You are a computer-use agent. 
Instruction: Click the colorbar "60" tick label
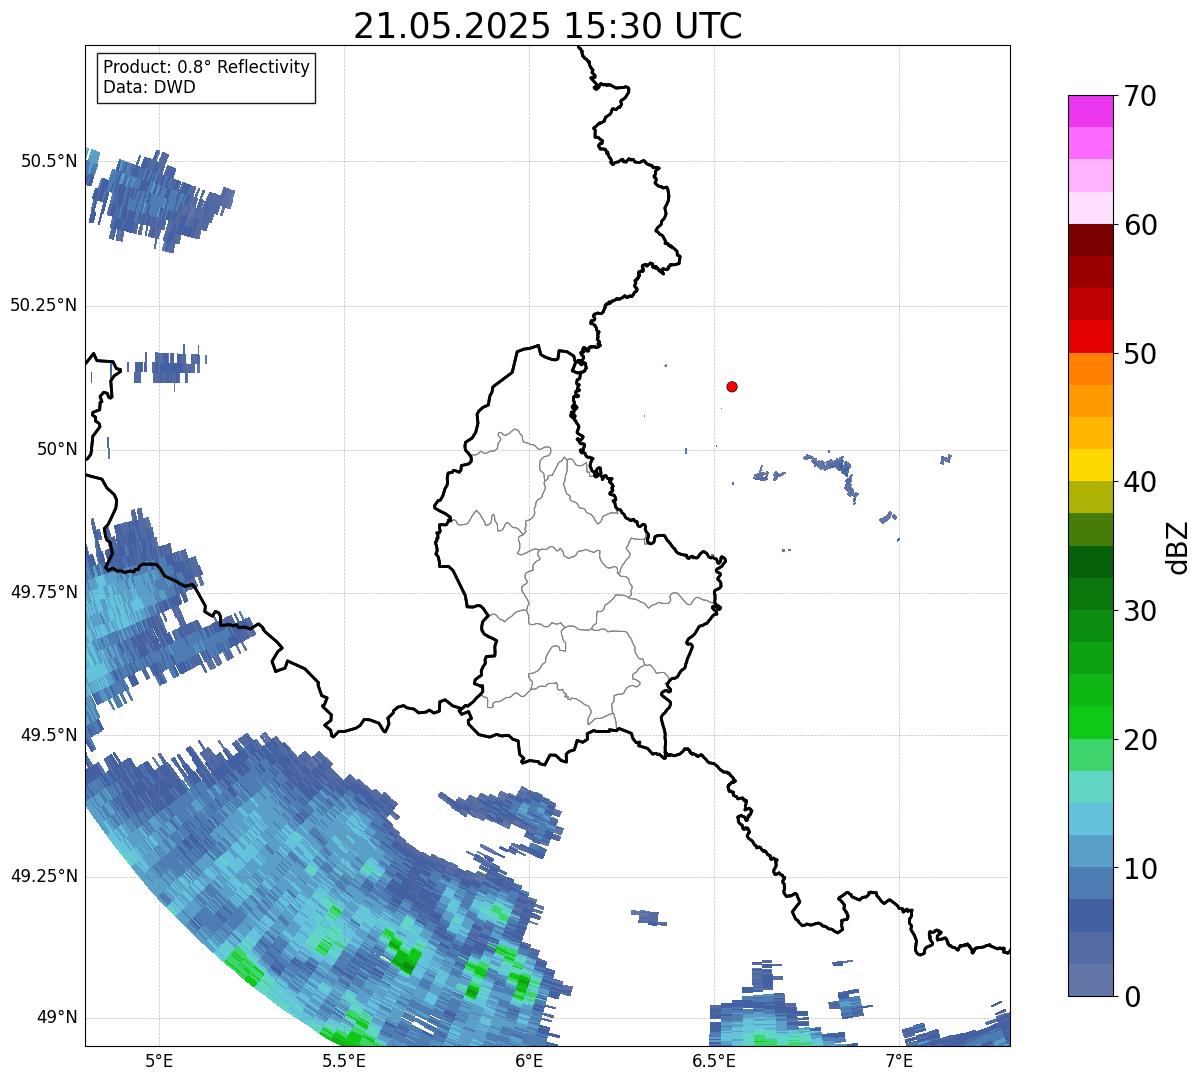pos(1139,225)
